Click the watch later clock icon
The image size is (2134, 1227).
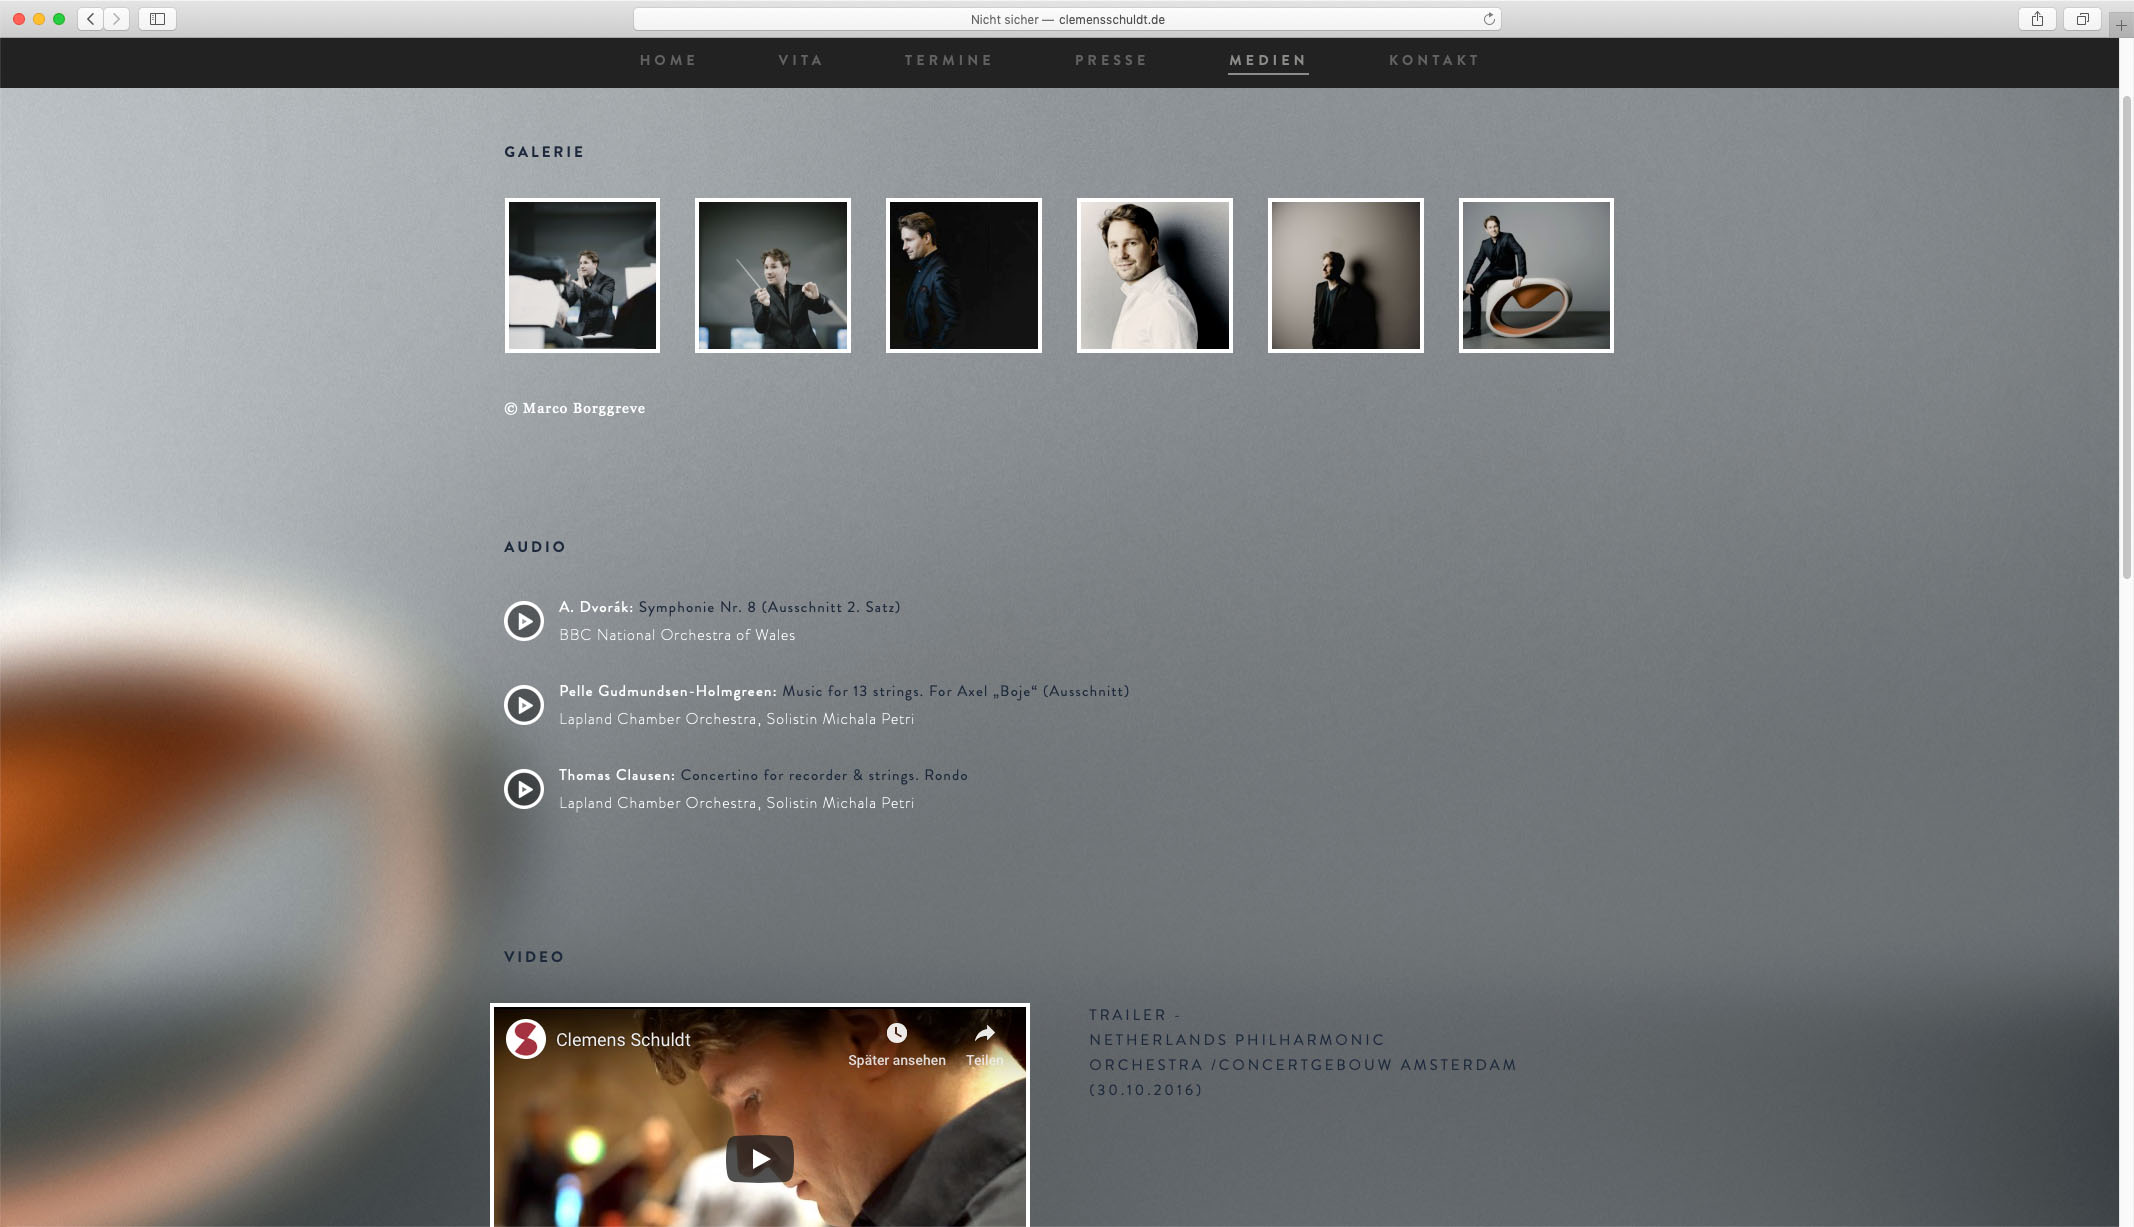(896, 1033)
